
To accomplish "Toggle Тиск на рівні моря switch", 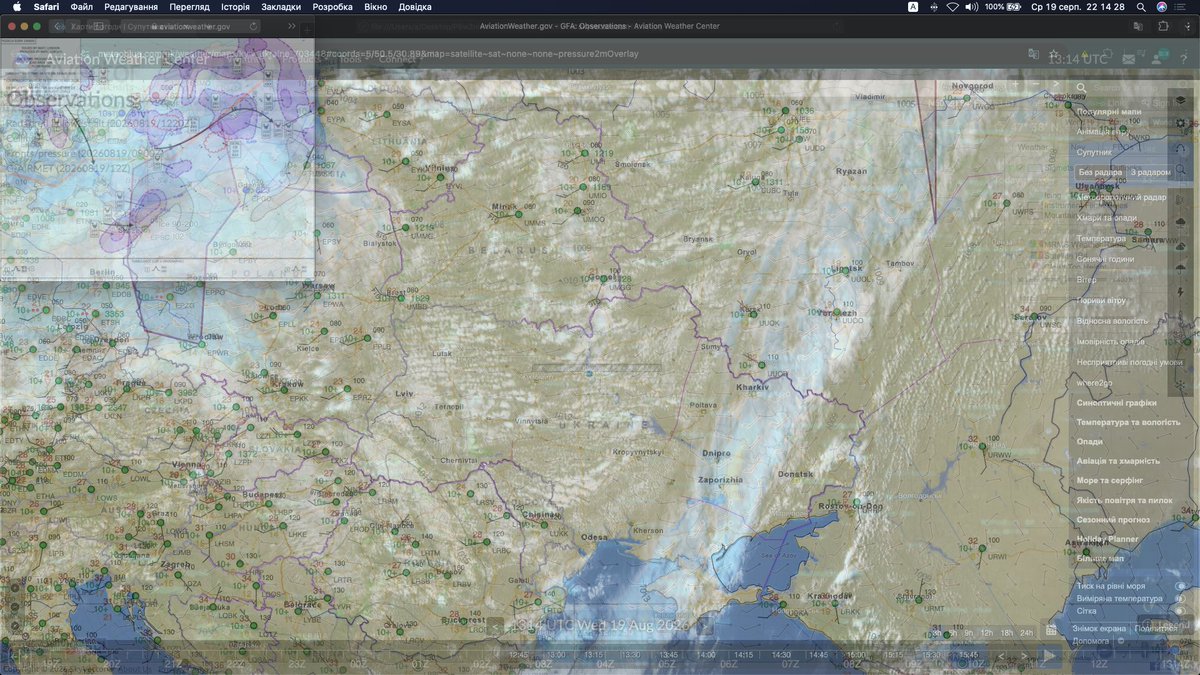I will click(x=1180, y=586).
